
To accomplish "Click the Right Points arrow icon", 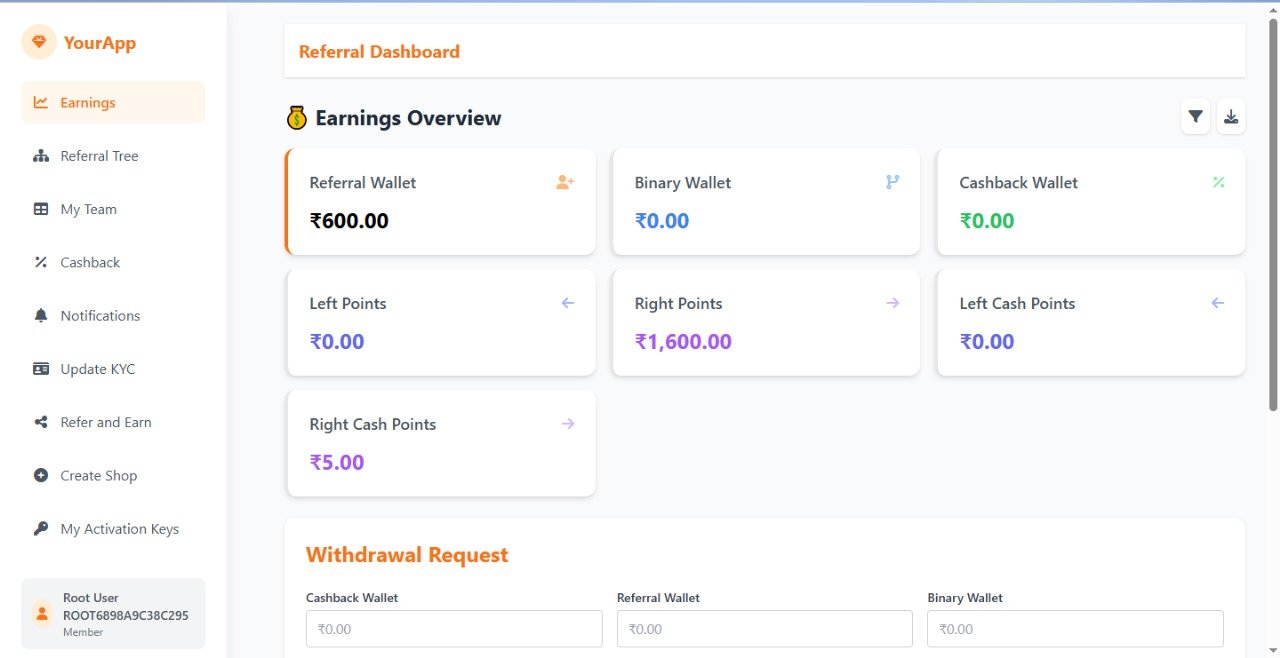I will click(892, 303).
